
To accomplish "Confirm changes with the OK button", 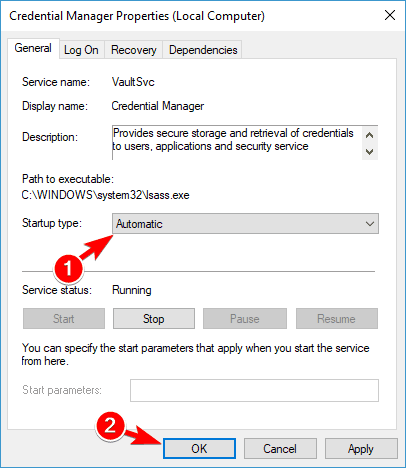I will tap(199, 449).
